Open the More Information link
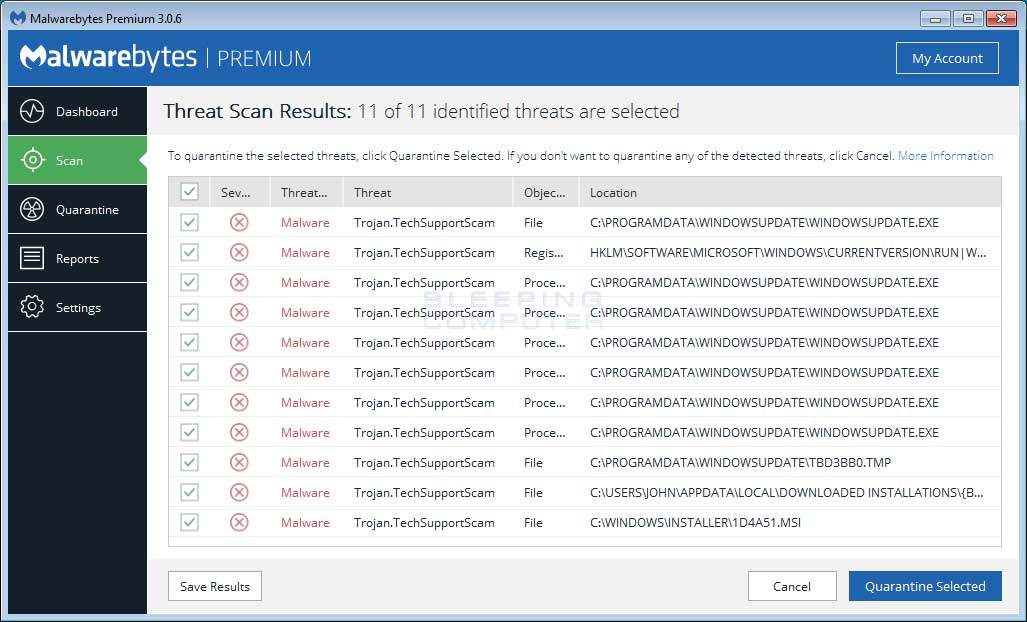The image size is (1027, 622). click(x=946, y=155)
